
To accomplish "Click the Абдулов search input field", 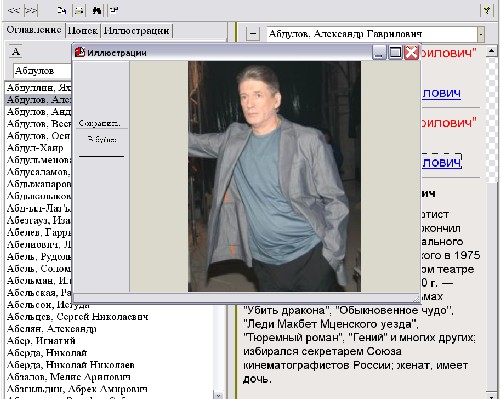I will tap(43, 71).
